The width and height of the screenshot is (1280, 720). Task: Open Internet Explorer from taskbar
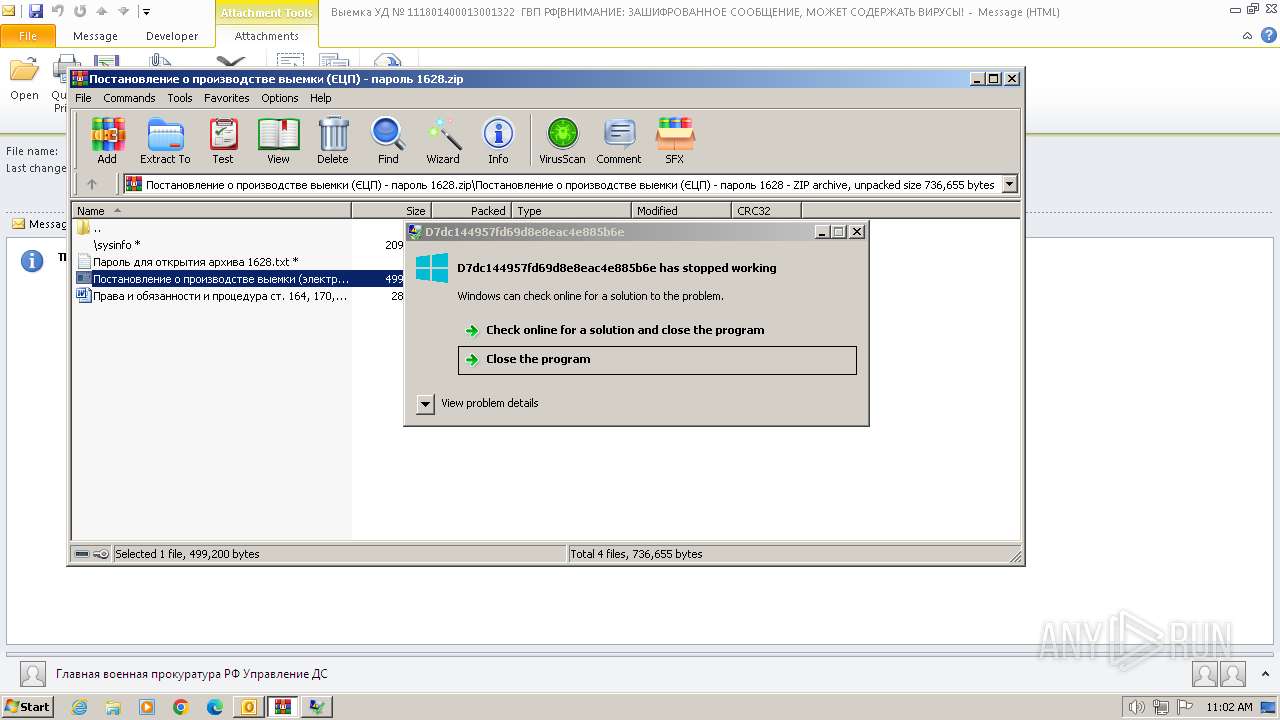coord(79,707)
